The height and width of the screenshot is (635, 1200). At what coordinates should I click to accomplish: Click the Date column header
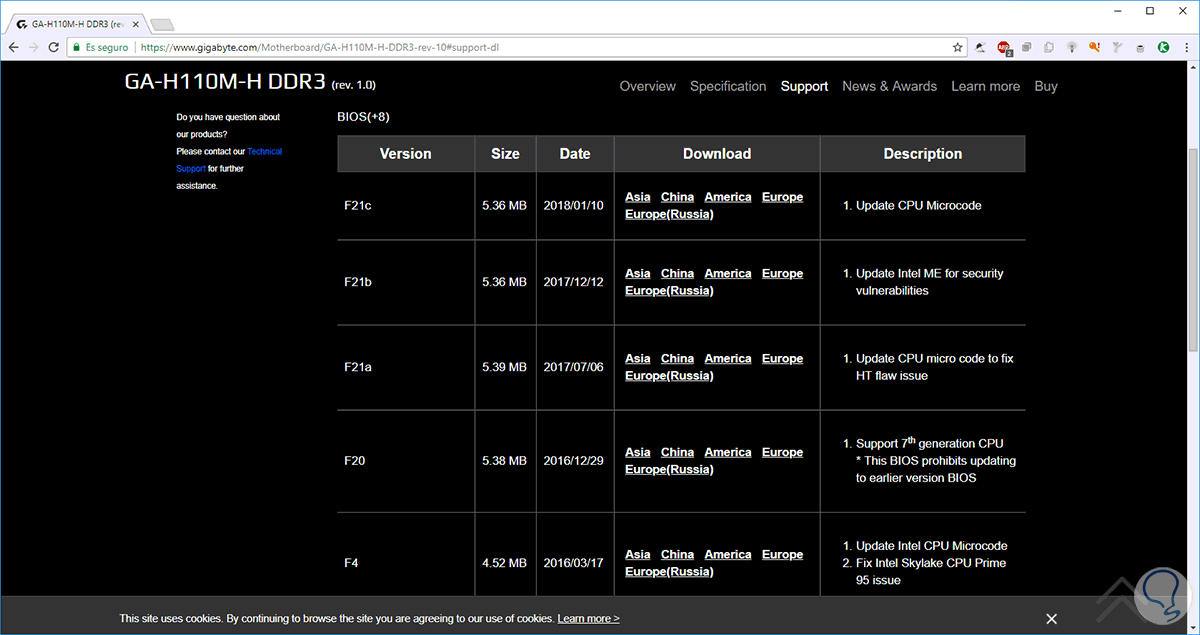tap(575, 154)
